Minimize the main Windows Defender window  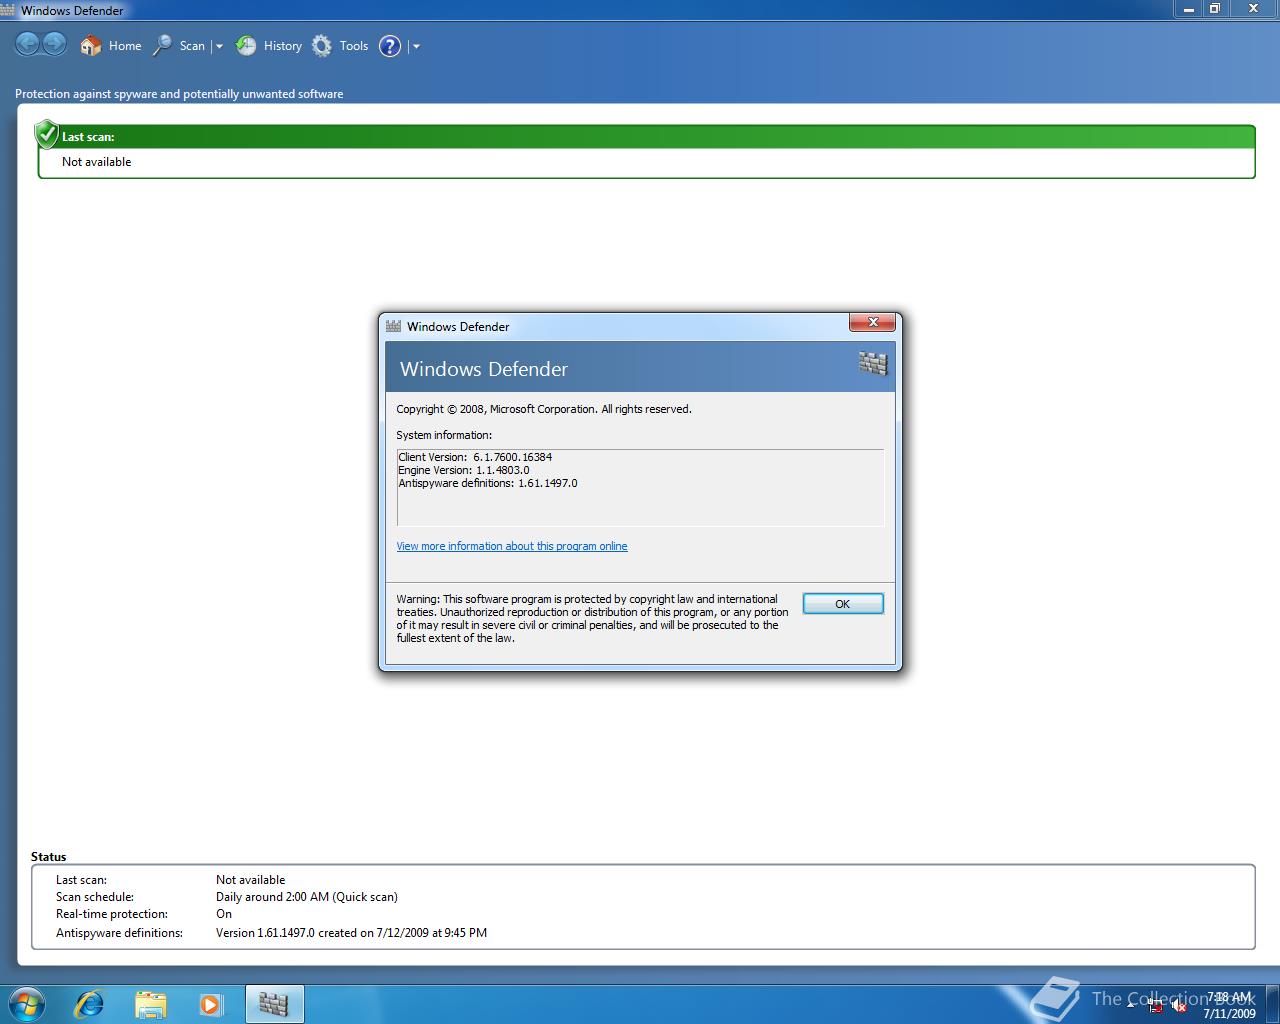(x=1188, y=8)
